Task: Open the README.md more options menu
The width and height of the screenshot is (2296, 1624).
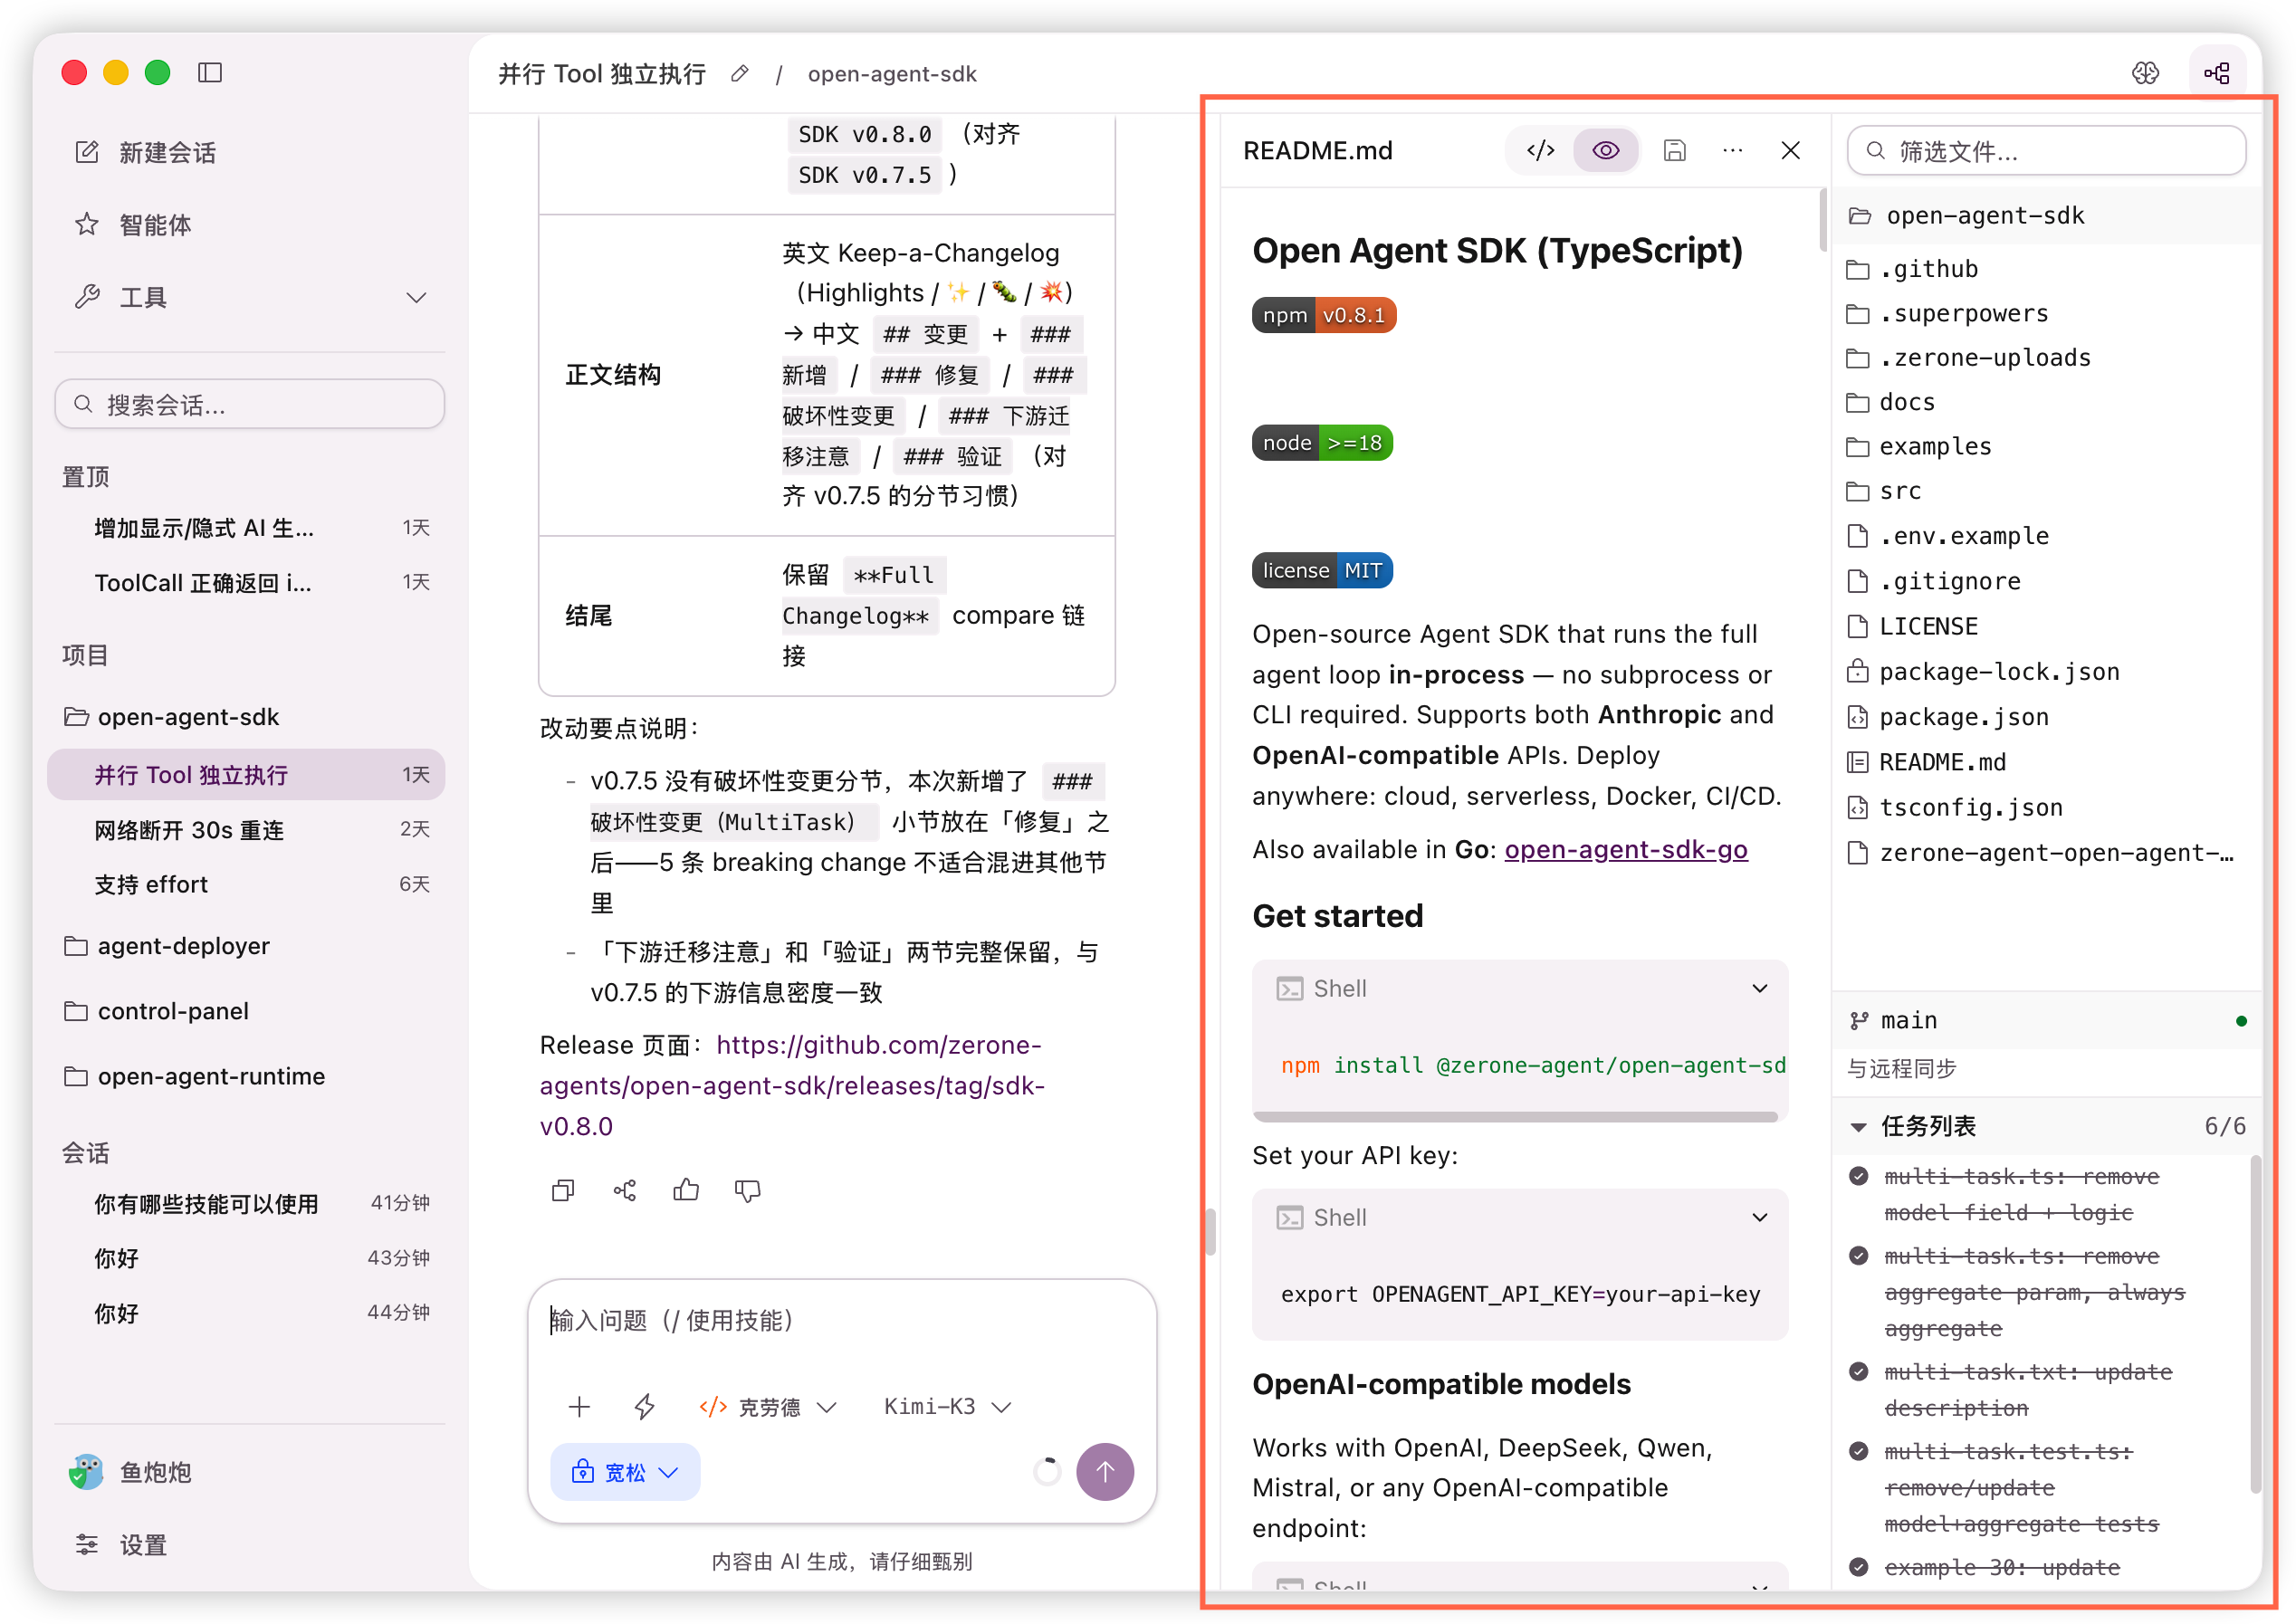Action: click(1732, 150)
